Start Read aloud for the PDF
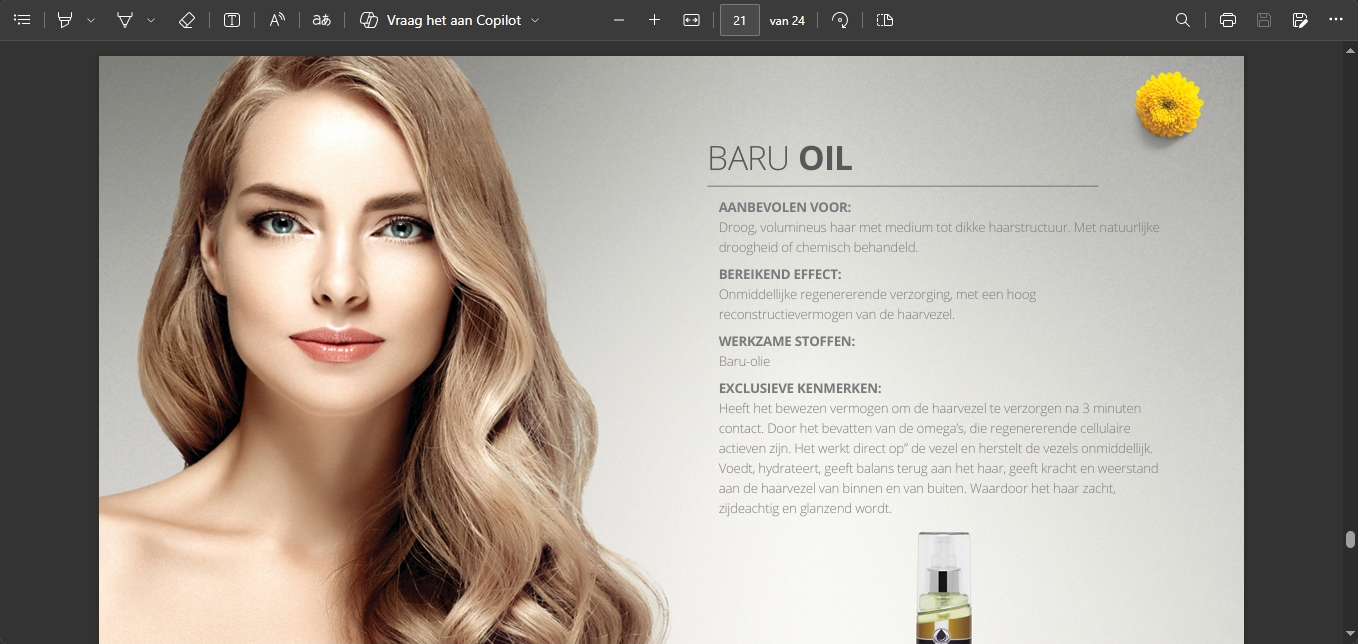 coord(277,20)
